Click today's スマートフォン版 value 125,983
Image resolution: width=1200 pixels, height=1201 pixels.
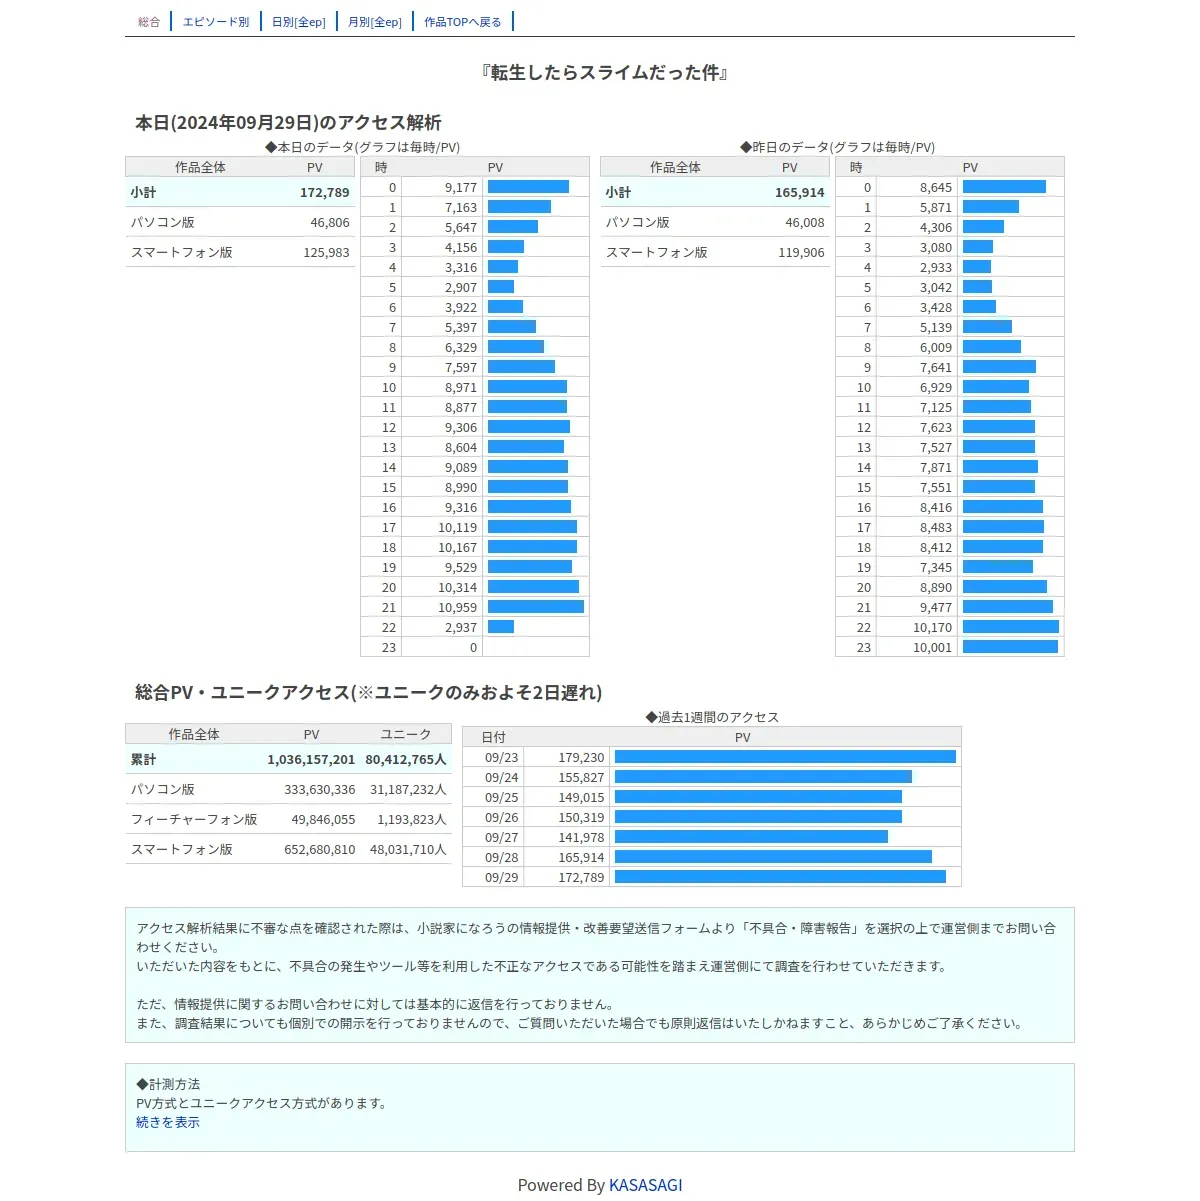[x=327, y=253]
